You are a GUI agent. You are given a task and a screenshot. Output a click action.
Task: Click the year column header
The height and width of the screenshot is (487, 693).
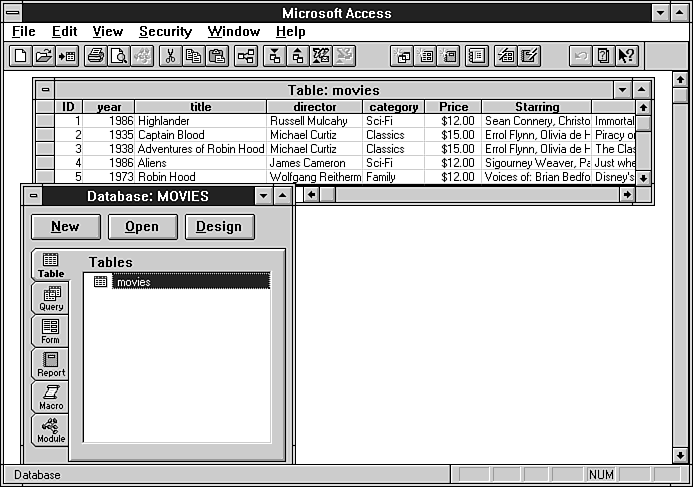click(109, 107)
